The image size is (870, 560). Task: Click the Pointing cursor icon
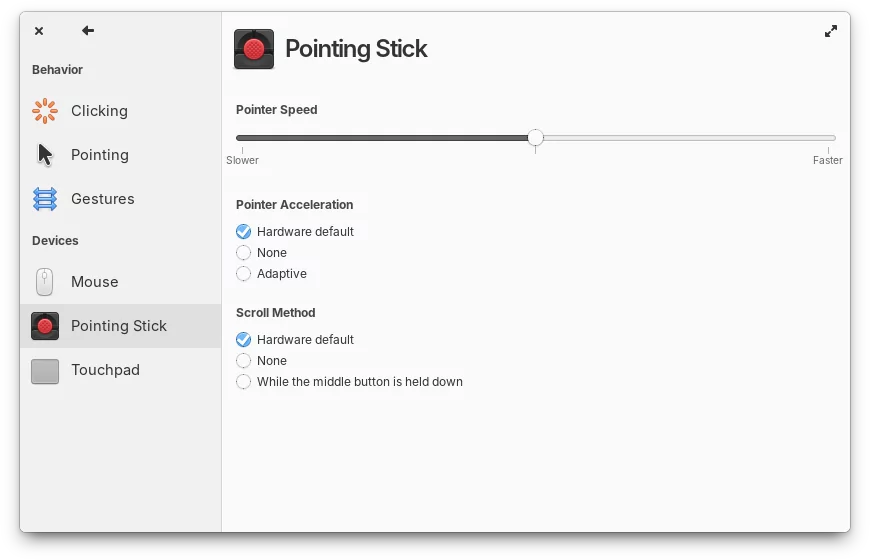tap(45, 155)
